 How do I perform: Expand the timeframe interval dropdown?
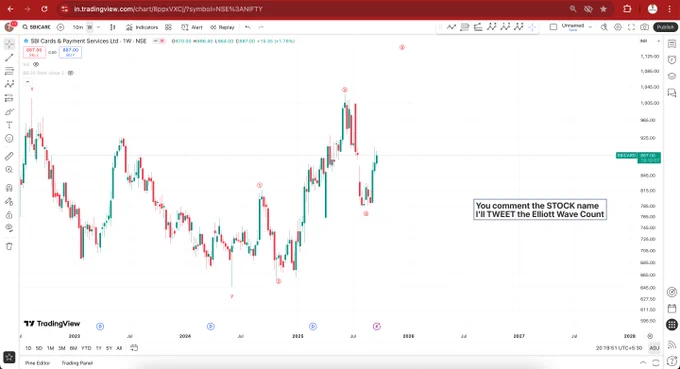pos(98,27)
